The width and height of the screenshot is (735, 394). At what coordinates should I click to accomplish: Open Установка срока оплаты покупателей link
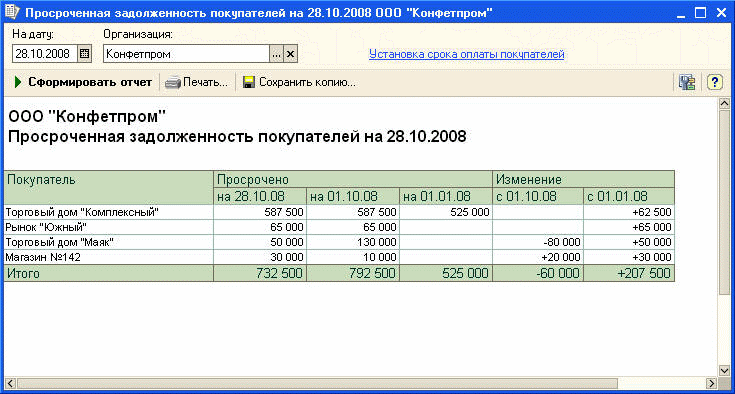[x=466, y=54]
